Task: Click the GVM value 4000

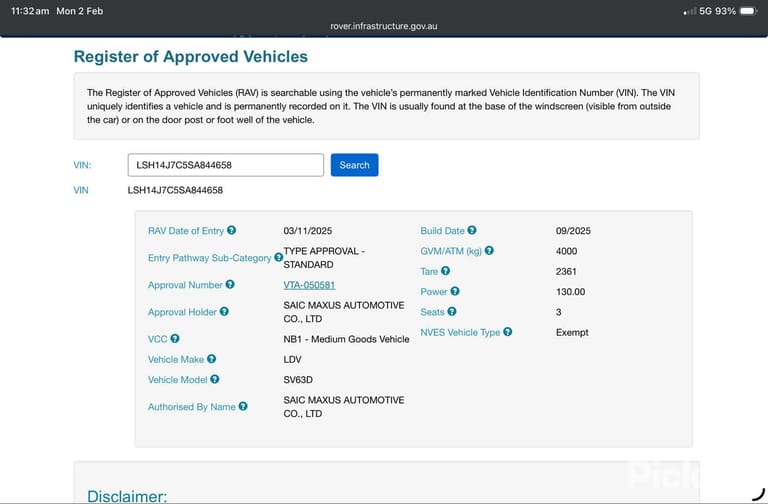Action: (x=566, y=251)
